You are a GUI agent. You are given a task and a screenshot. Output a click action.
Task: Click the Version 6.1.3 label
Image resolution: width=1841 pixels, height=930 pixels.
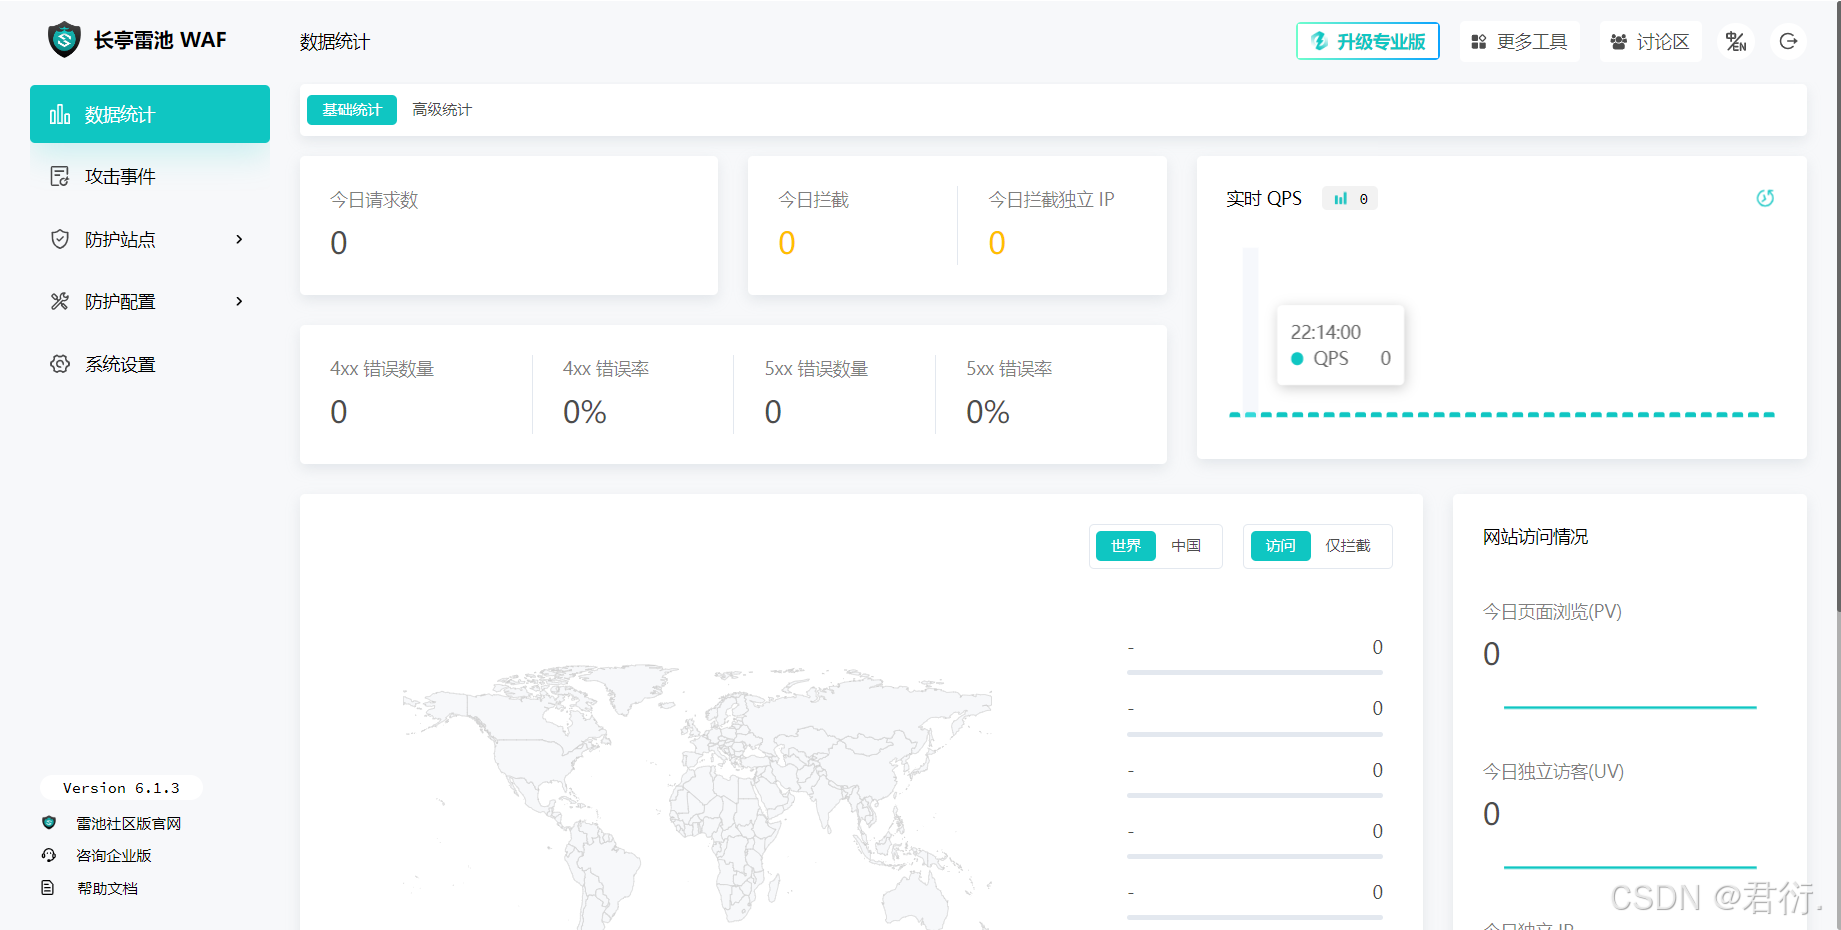click(x=121, y=788)
